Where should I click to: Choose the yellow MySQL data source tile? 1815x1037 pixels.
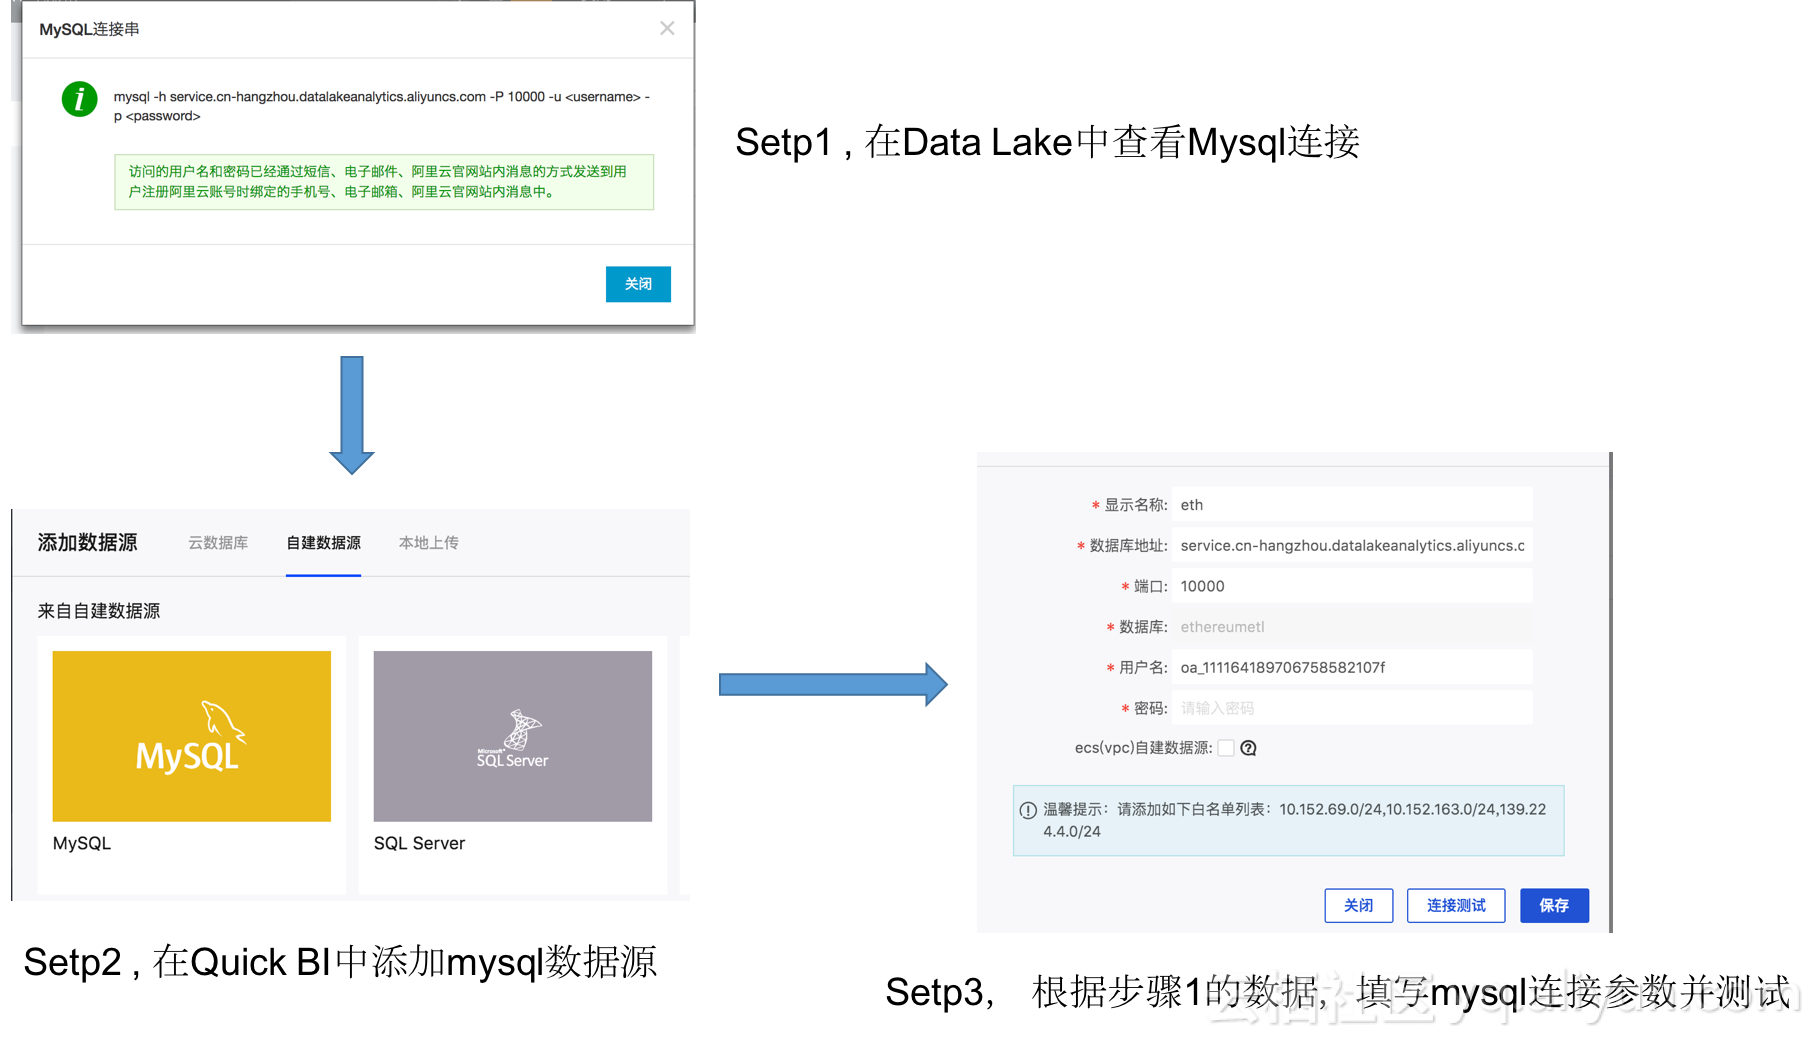(x=192, y=736)
